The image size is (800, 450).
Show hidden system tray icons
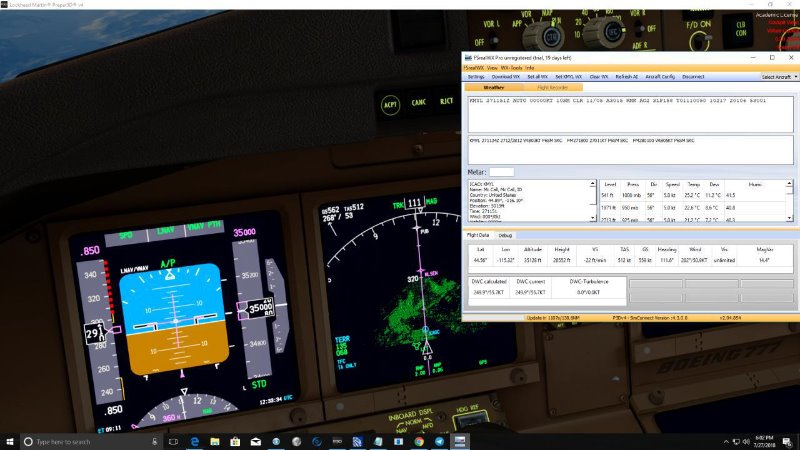pos(726,442)
